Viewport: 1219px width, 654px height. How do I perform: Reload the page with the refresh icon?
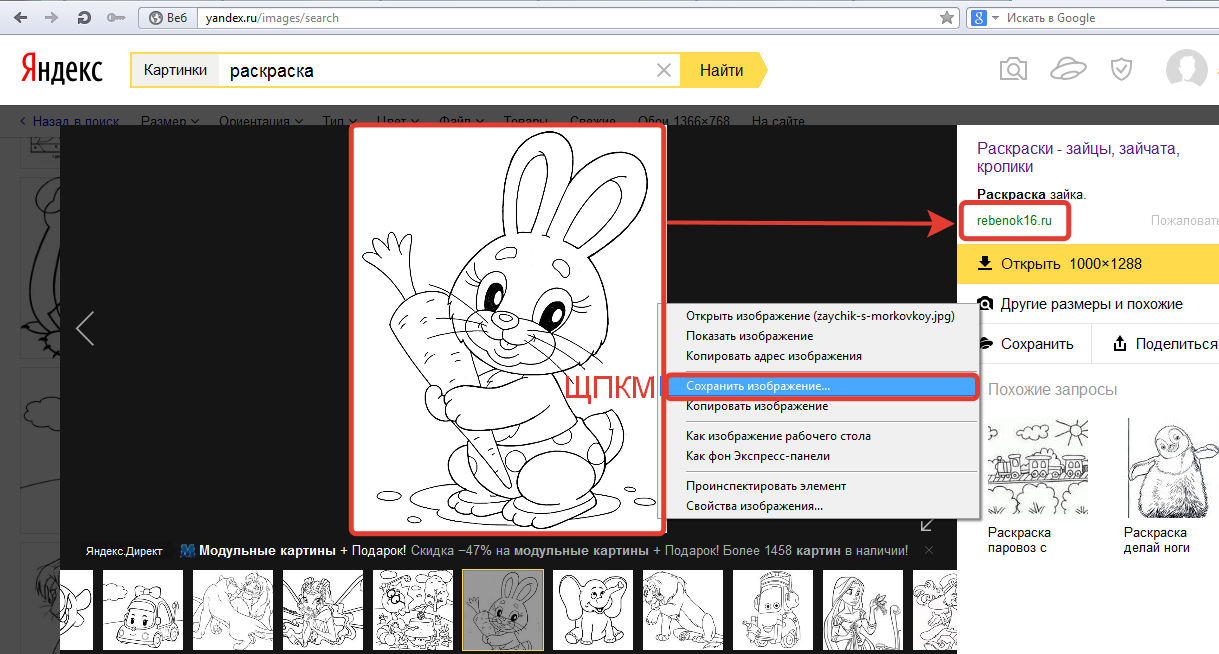click(85, 18)
